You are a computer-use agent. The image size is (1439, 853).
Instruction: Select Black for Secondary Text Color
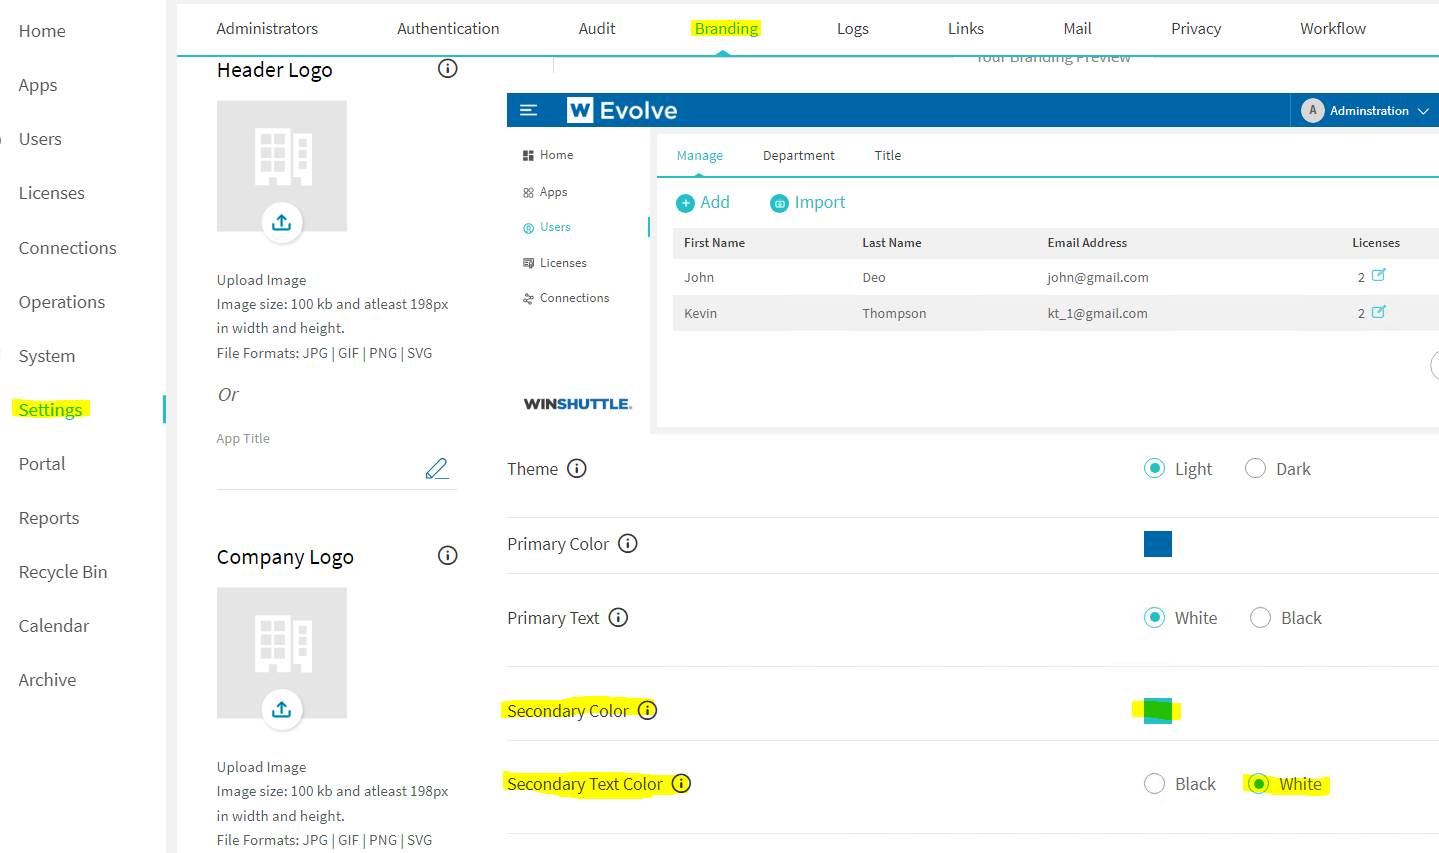click(1155, 784)
